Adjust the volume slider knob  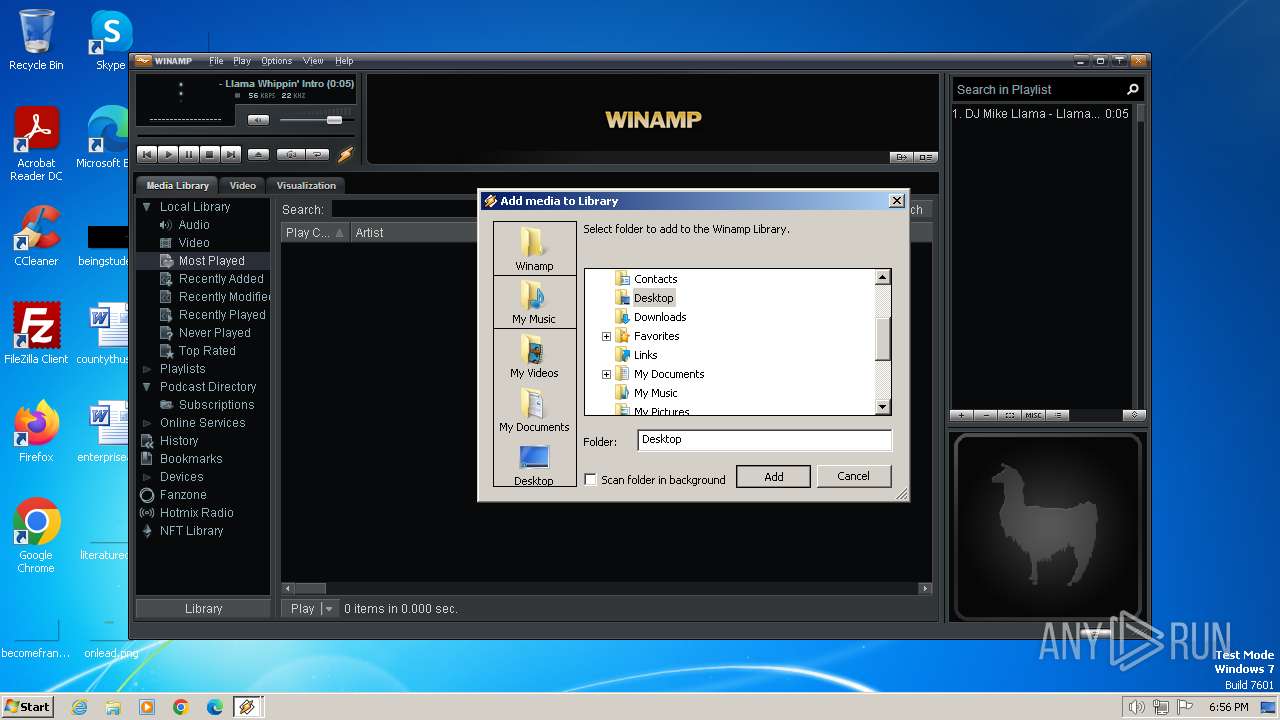click(334, 120)
